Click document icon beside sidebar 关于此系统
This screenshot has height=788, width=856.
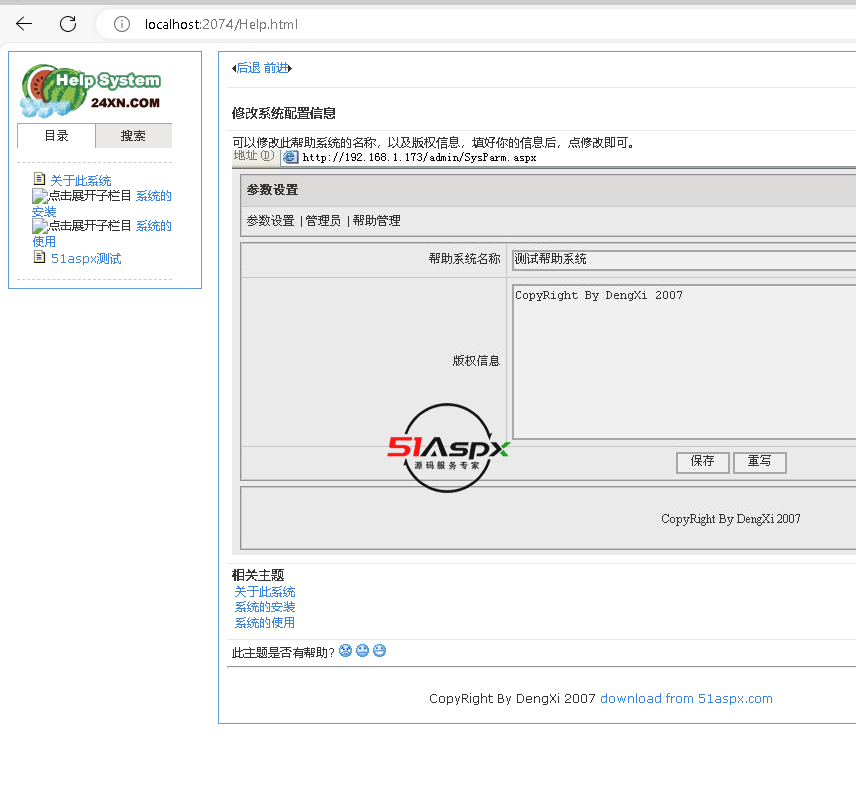(x=40, y=179)
